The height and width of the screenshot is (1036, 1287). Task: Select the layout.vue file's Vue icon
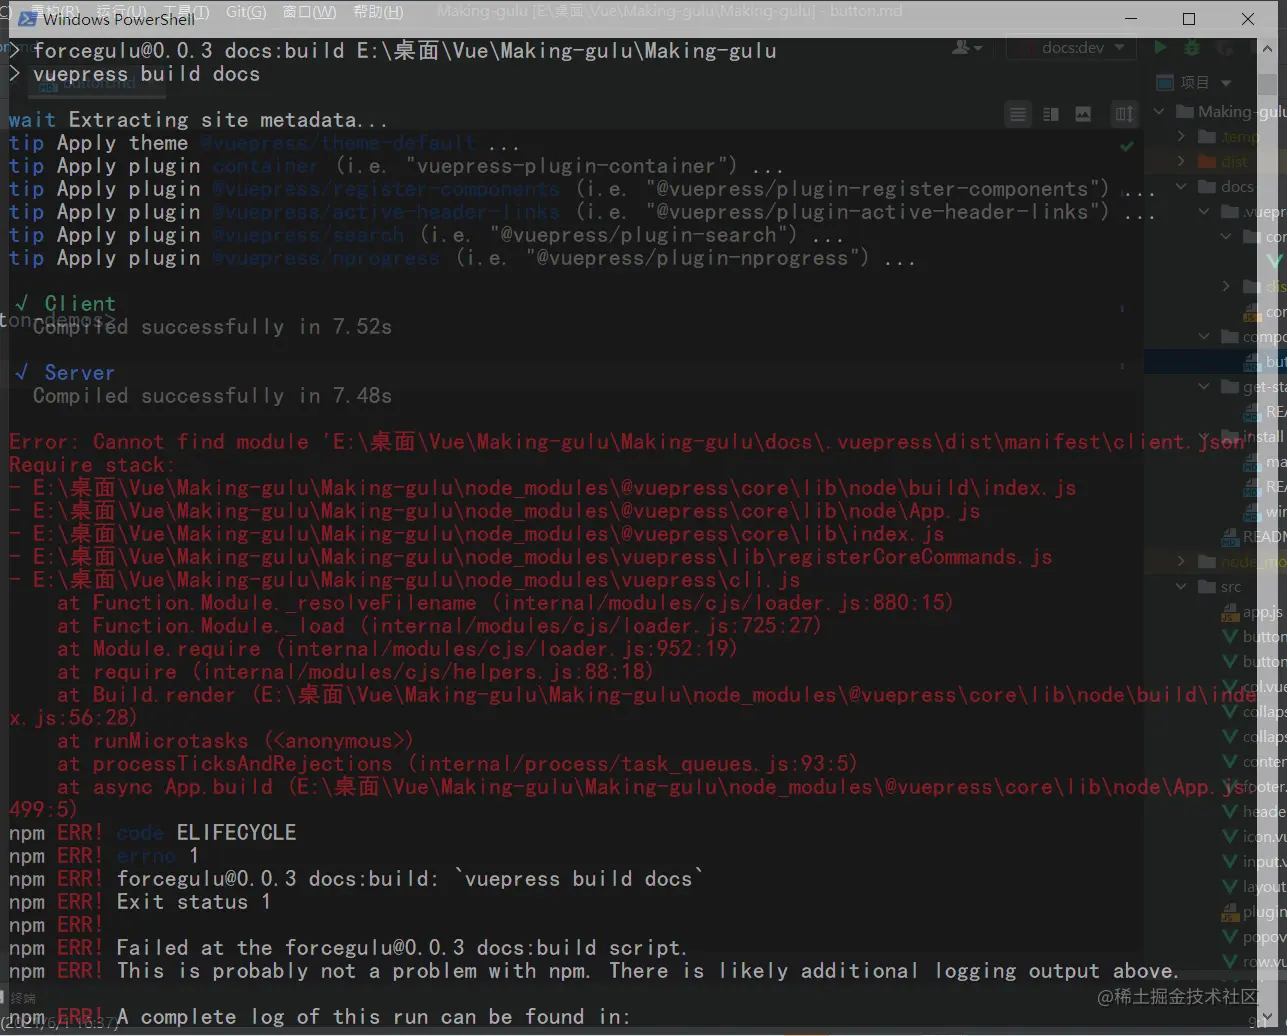[1230, 887]
